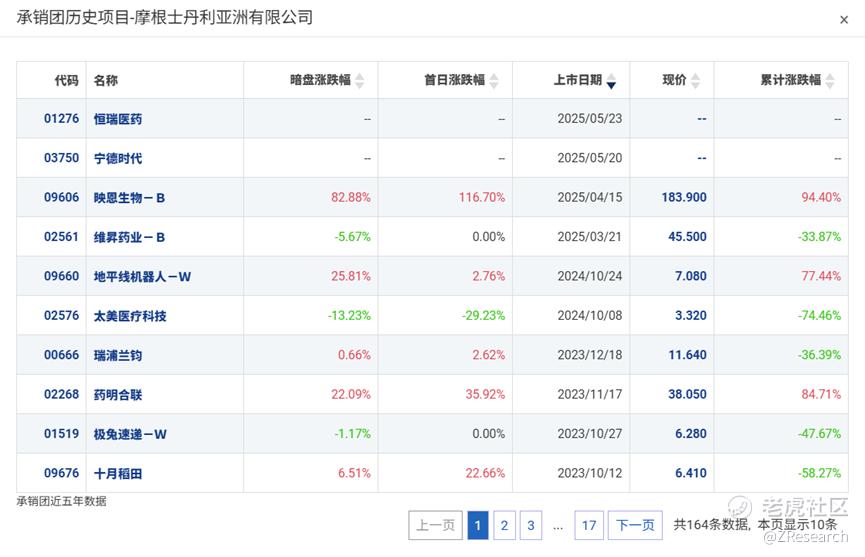The width and height of the screenshot is (865, 557).
Task: Open stock code 01519
Action: point(61,434)
